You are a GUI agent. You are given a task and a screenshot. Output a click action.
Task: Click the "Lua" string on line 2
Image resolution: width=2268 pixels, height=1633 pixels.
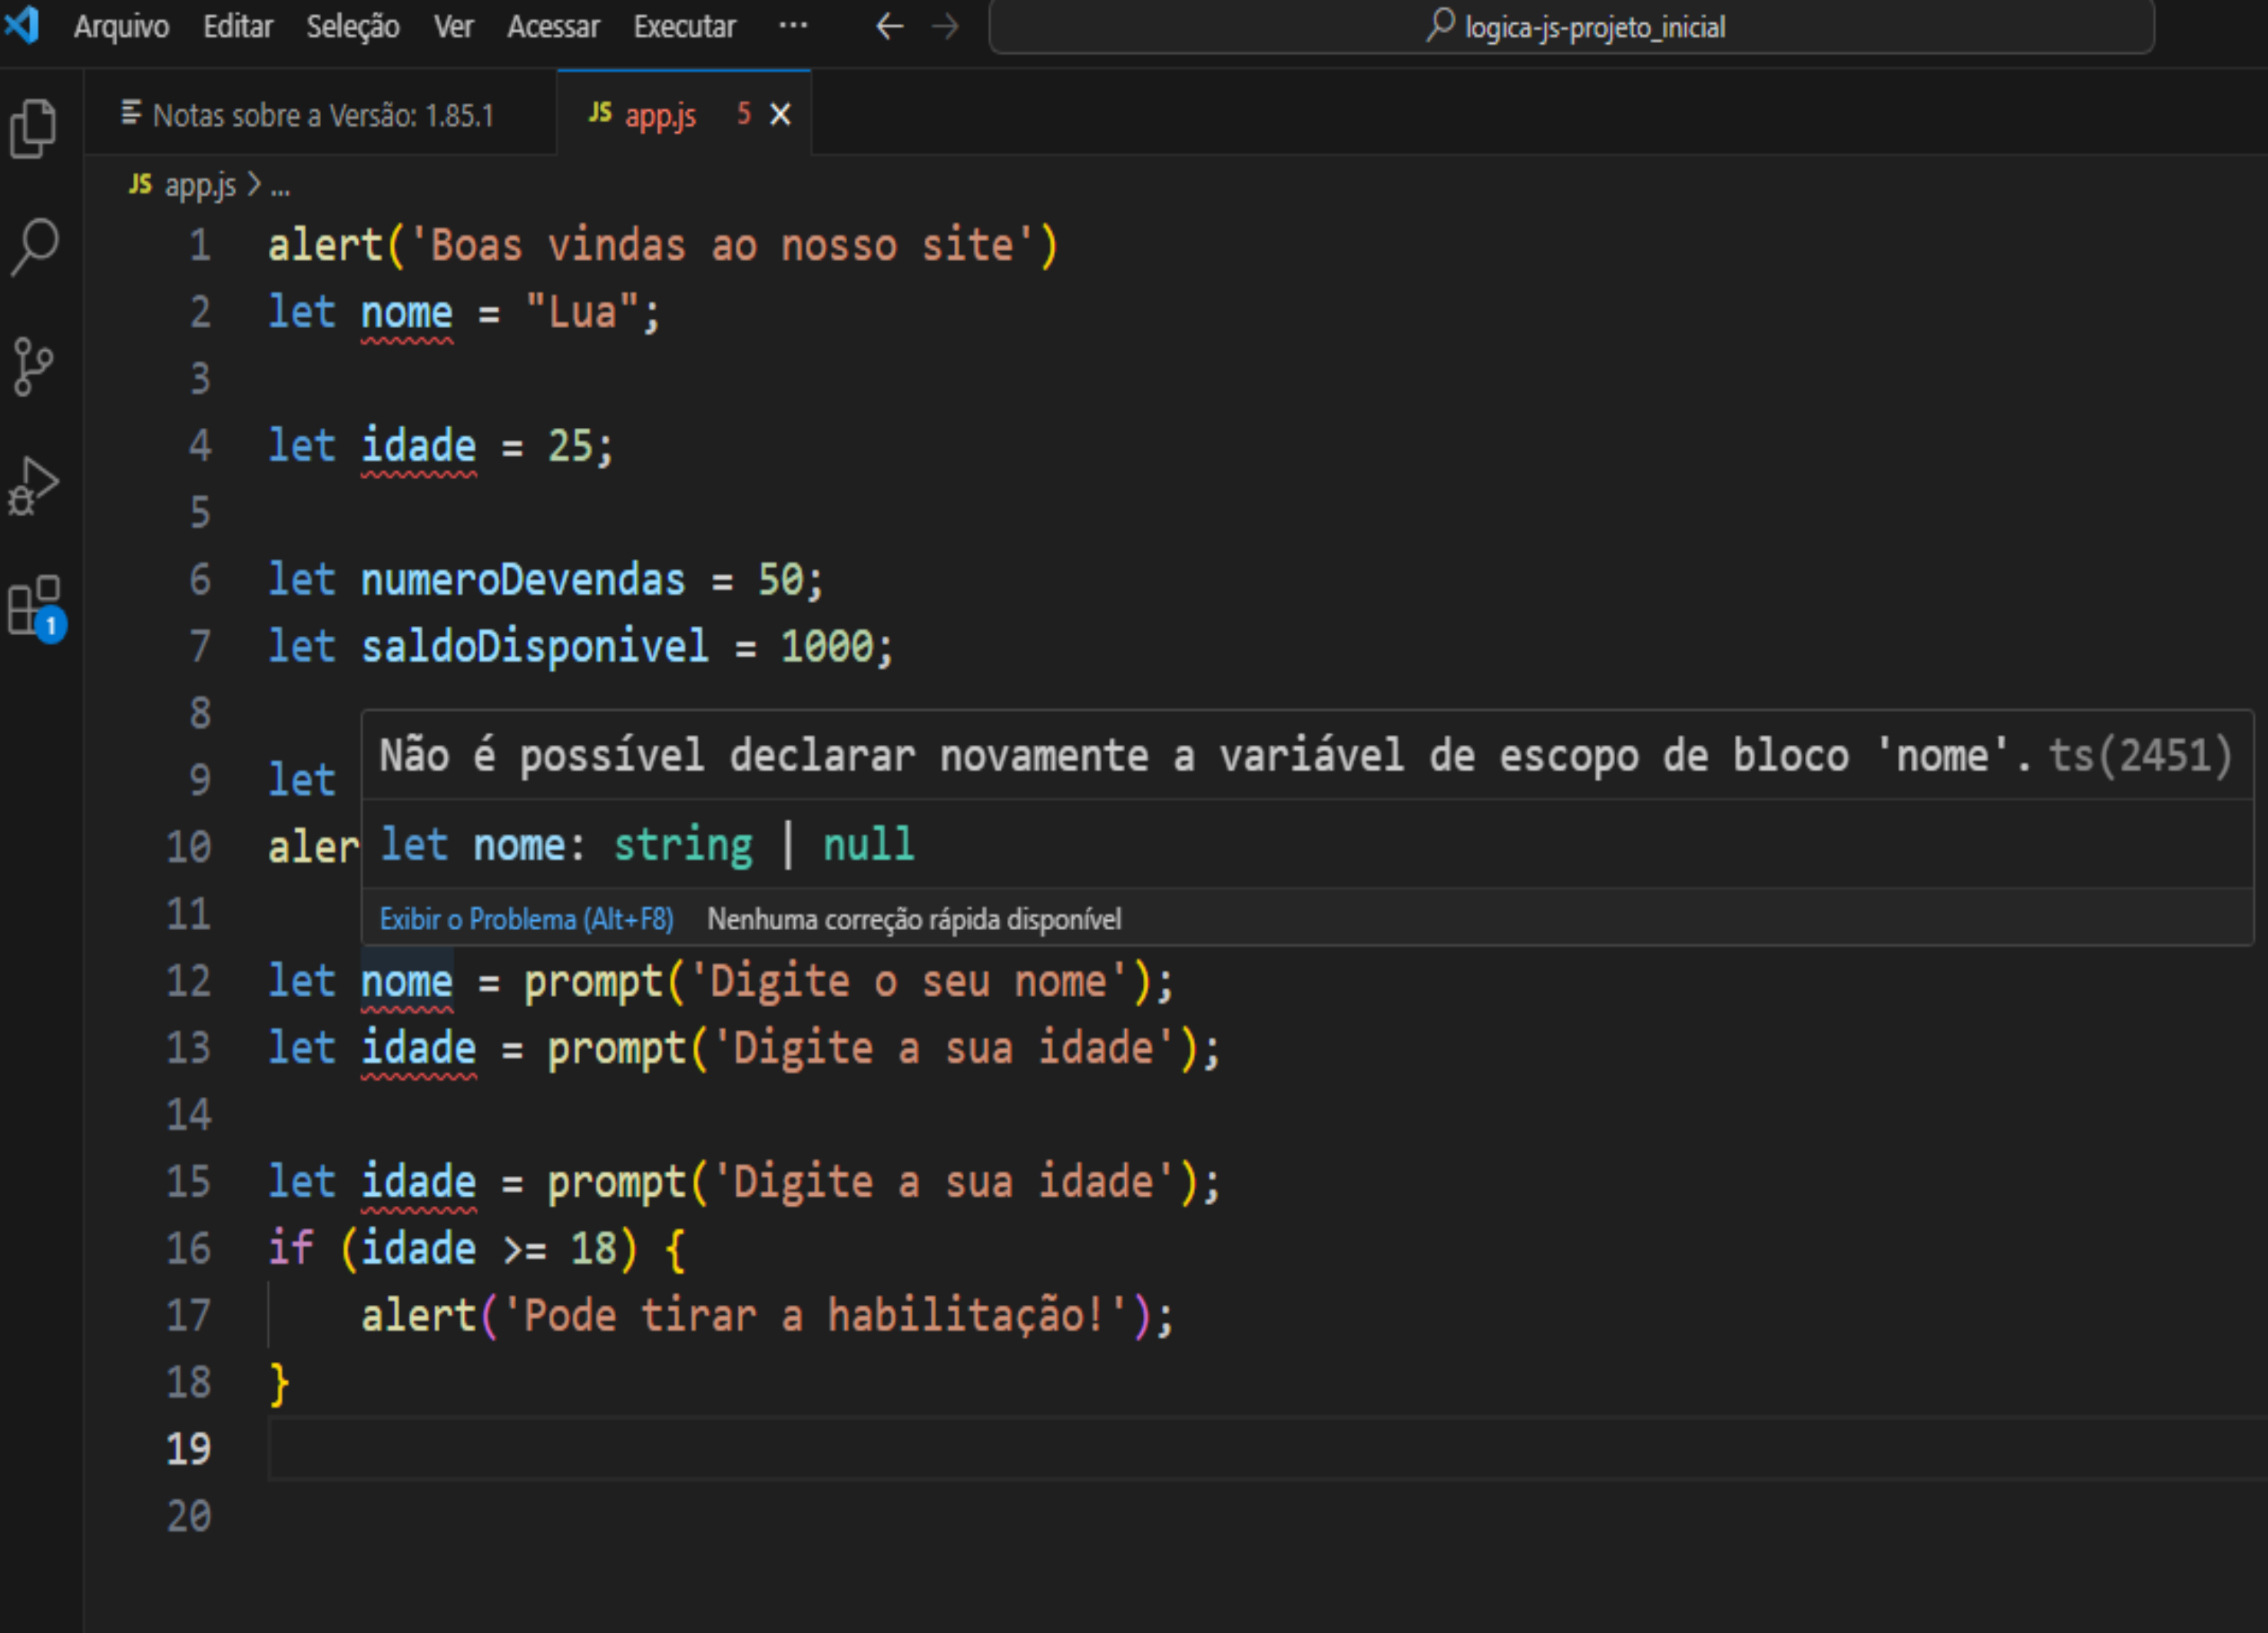pos(581,313)
